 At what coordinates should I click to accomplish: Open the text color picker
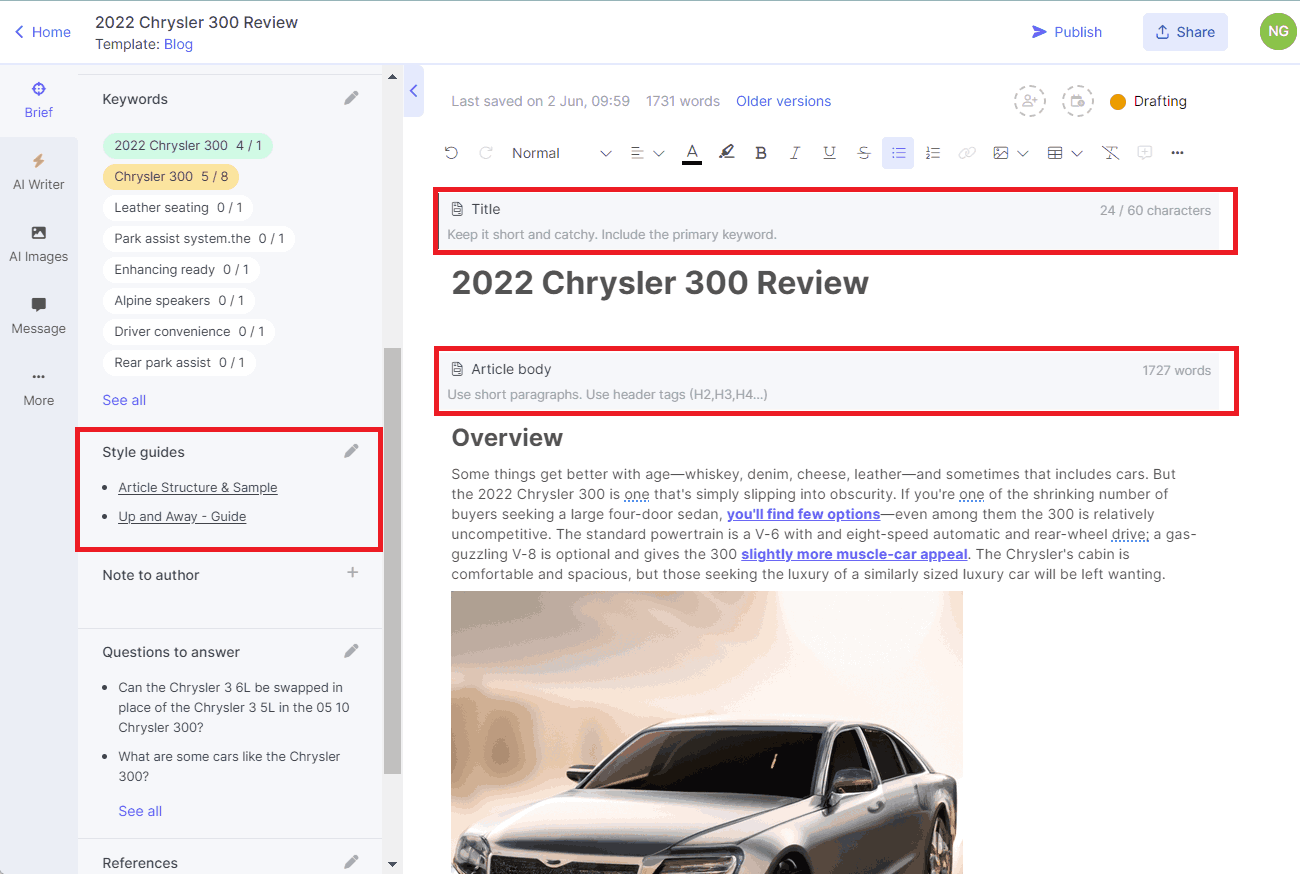coord(691,153)
